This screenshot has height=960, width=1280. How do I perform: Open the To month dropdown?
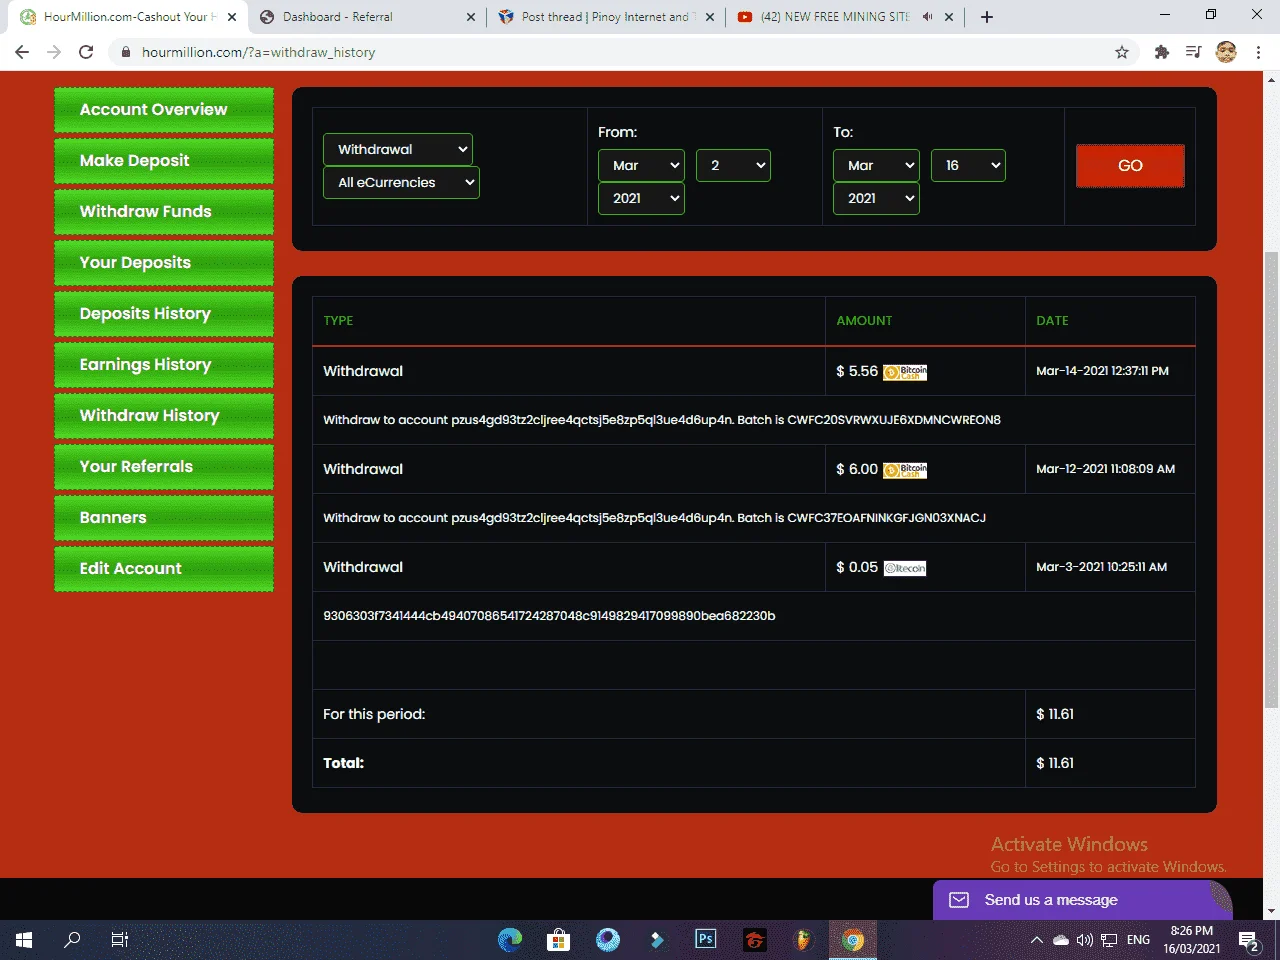pos(876,165)
